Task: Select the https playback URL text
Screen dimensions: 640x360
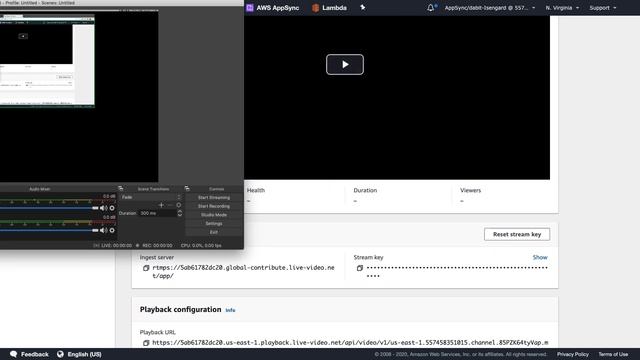Action: (350, 343)
